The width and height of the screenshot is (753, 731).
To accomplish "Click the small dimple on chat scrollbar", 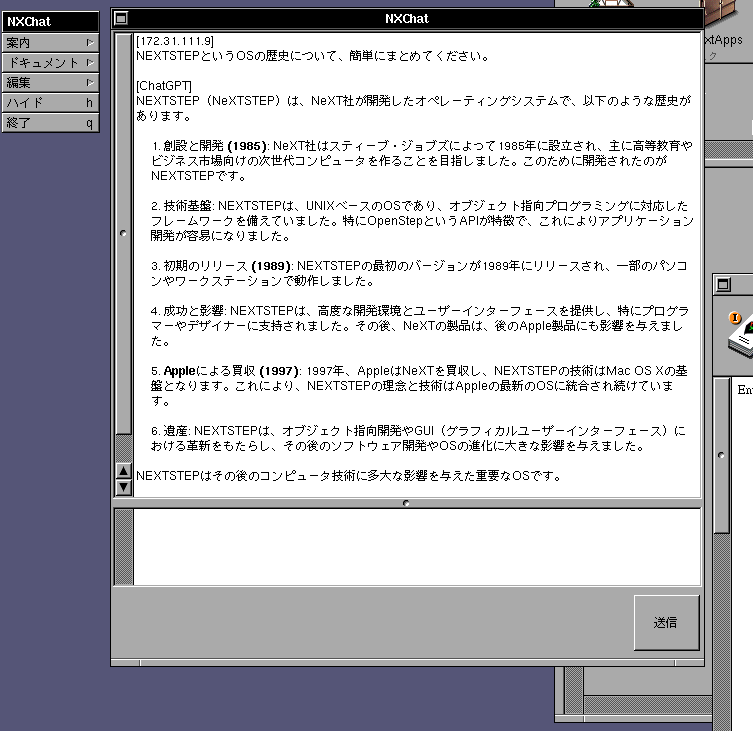I will tap(123, 232).
